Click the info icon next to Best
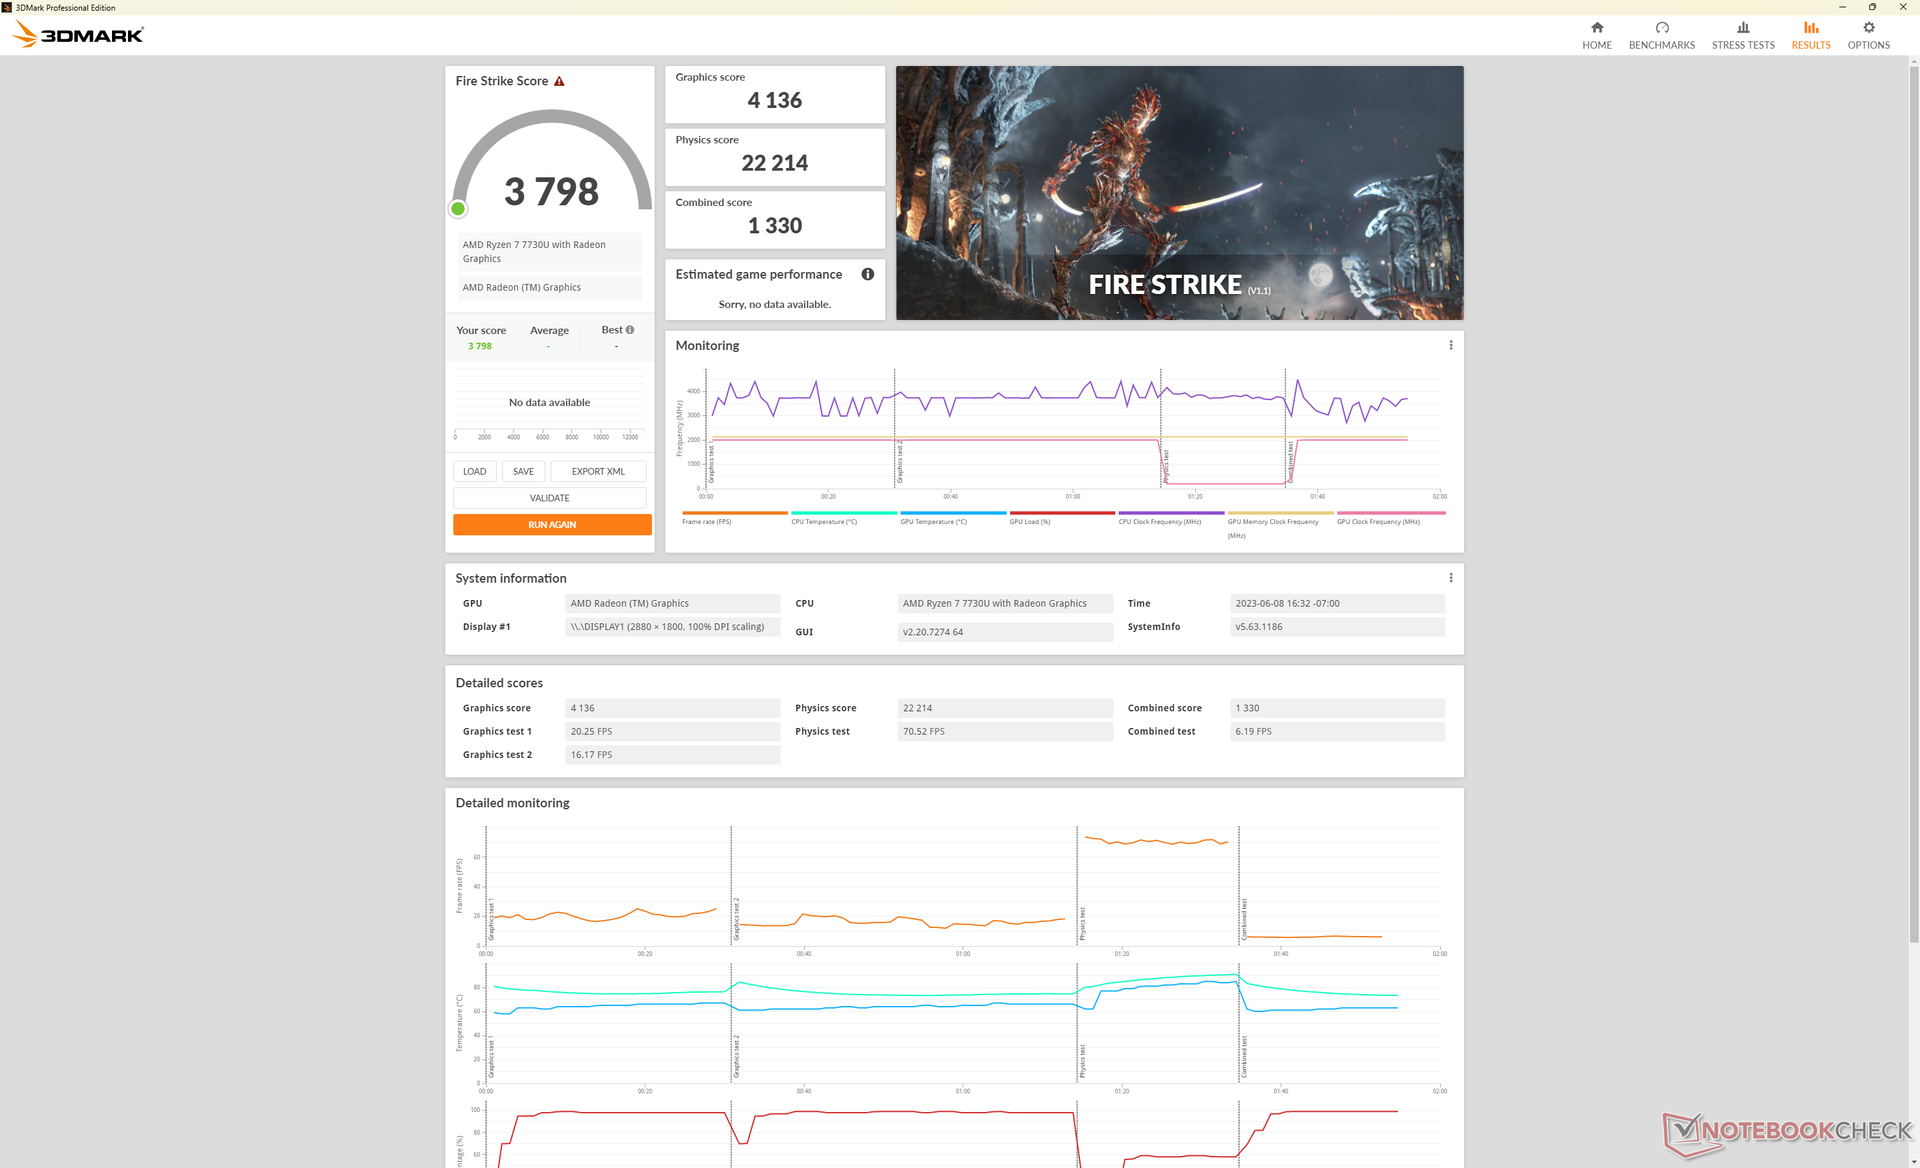This screenshot has height=1168, width=1920. [x=630, y=330]
